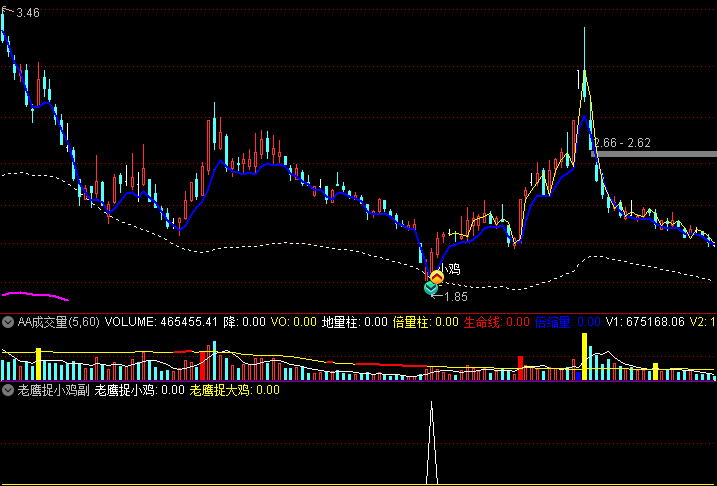The height and width of the screenshot is (486, 717).
Task: Click the 小鸡 text label on chart
Action: 451,270
